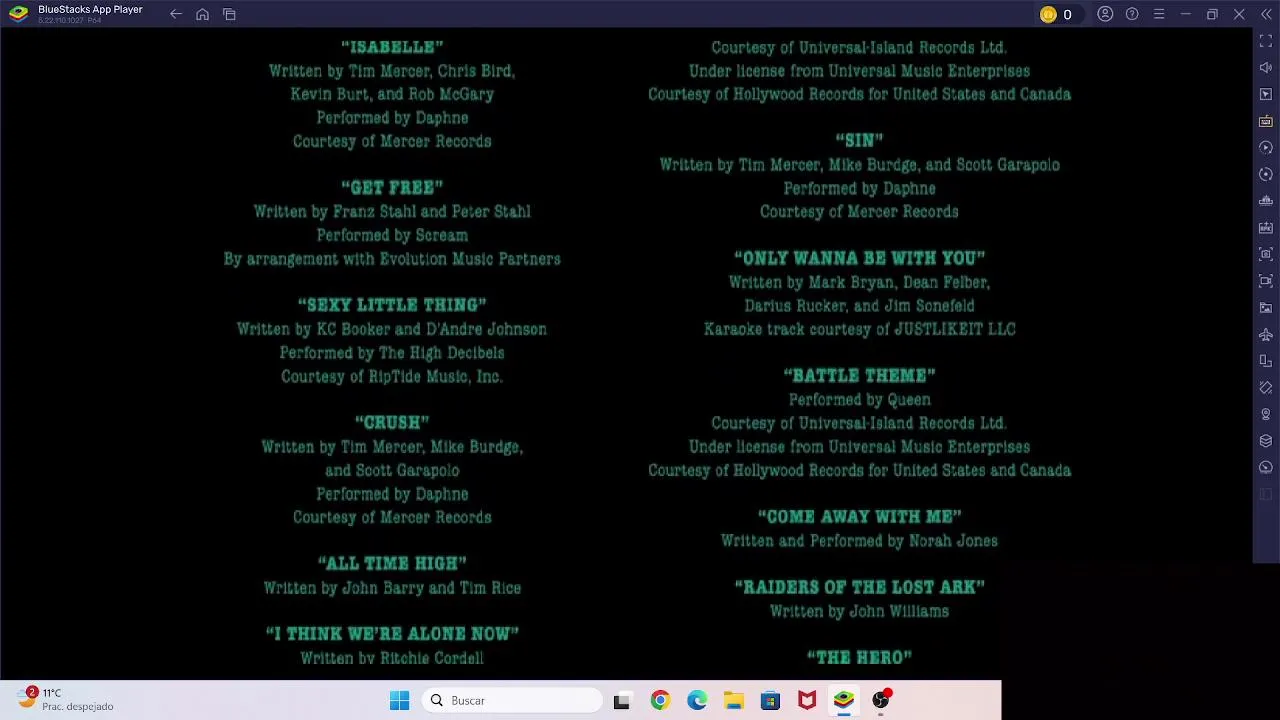Open the multi-instance tabs icon
This screenshot has width=1280, height=720.
[229, 14]
